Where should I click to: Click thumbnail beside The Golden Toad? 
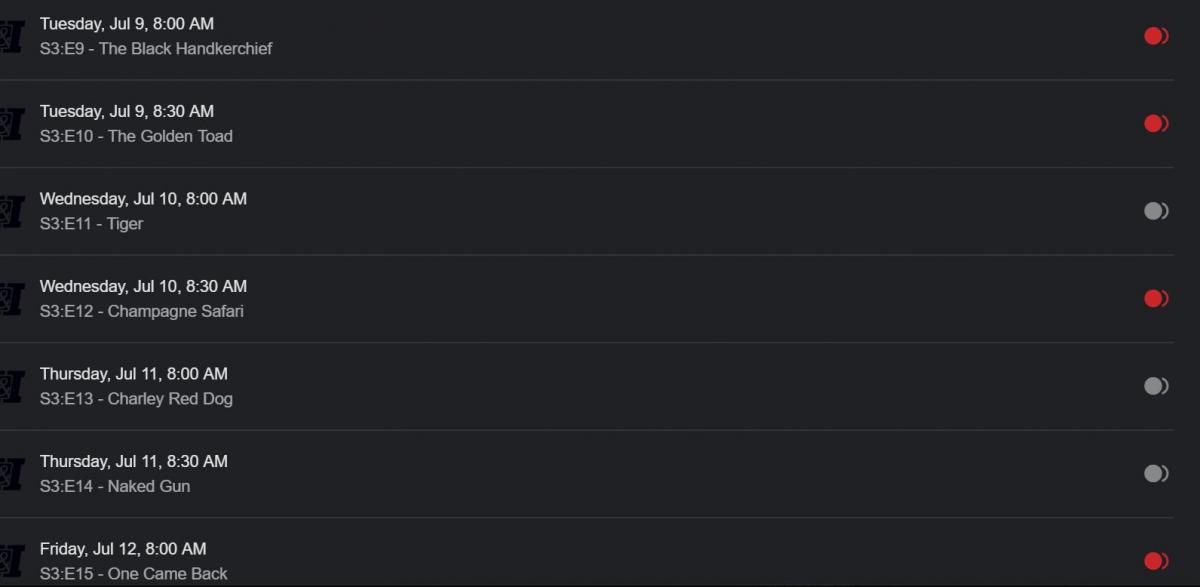coord(10,124)
